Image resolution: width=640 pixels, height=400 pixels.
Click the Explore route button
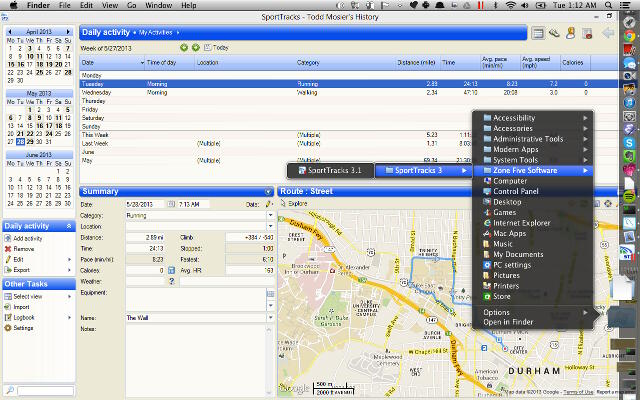tap(293, 203)
